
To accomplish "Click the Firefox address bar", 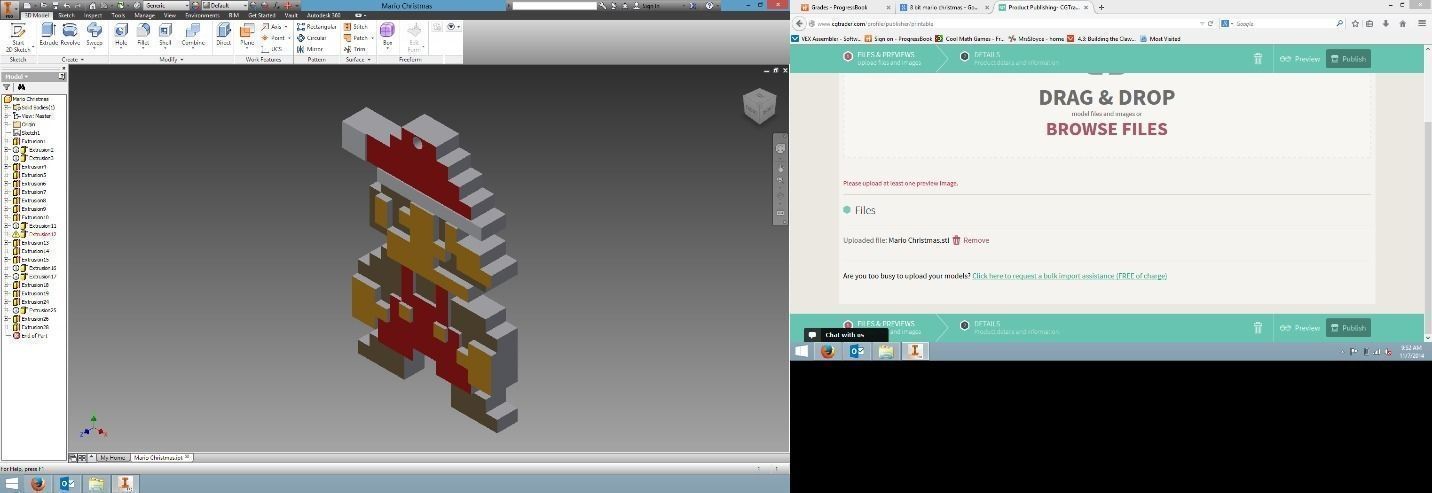I will pyautogui.click(x=1005, y=23).
